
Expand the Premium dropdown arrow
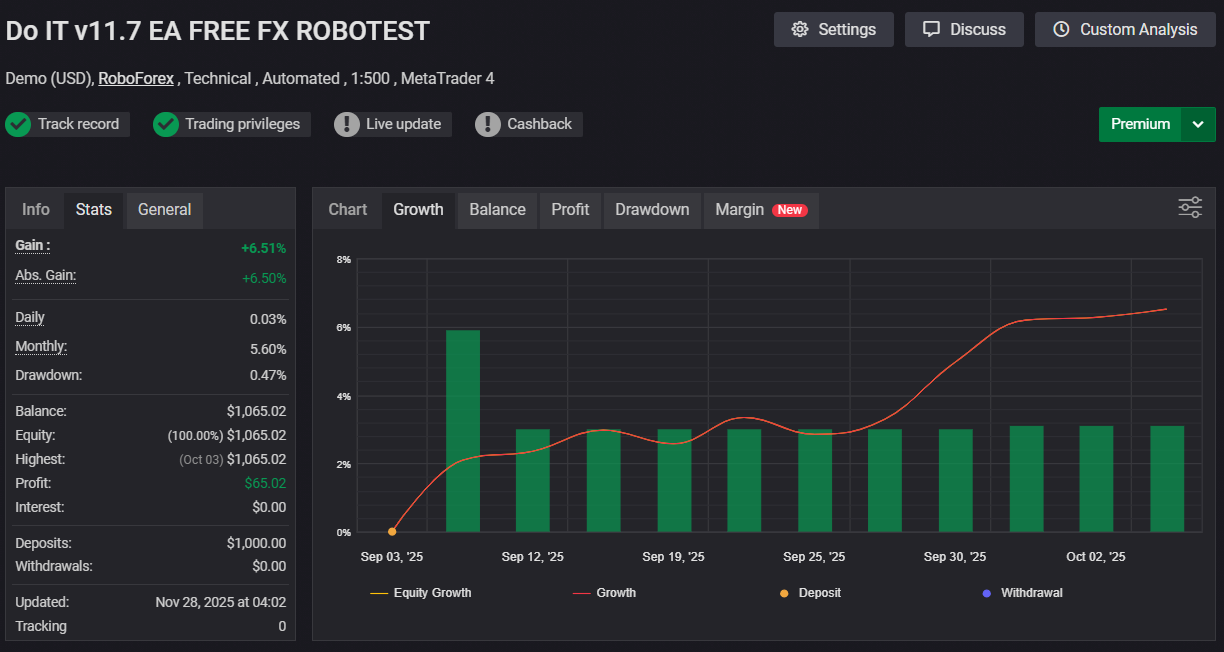tap(1198, 124)
